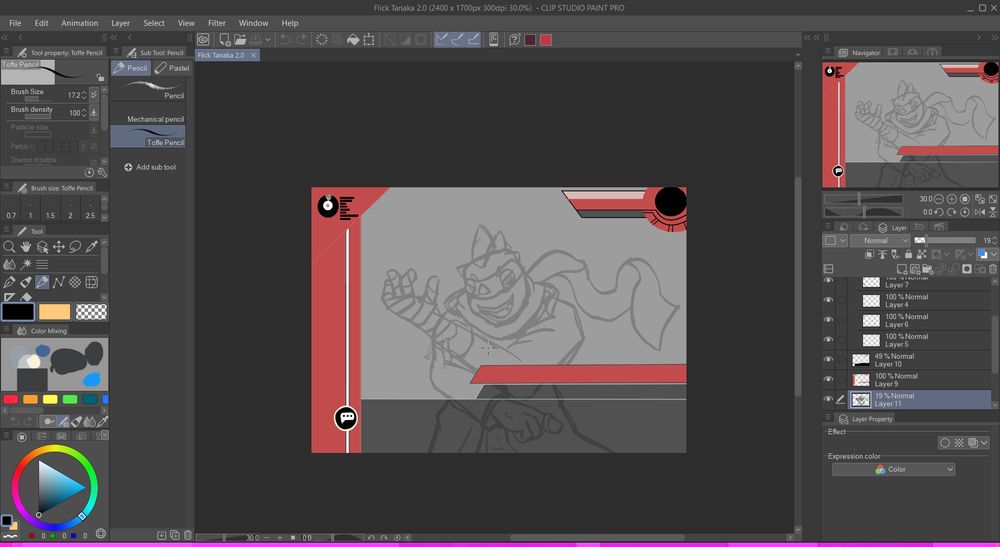This screenshot has width=1000, height=547.
Task: Click Add sub tool
Action: [150, 167]
